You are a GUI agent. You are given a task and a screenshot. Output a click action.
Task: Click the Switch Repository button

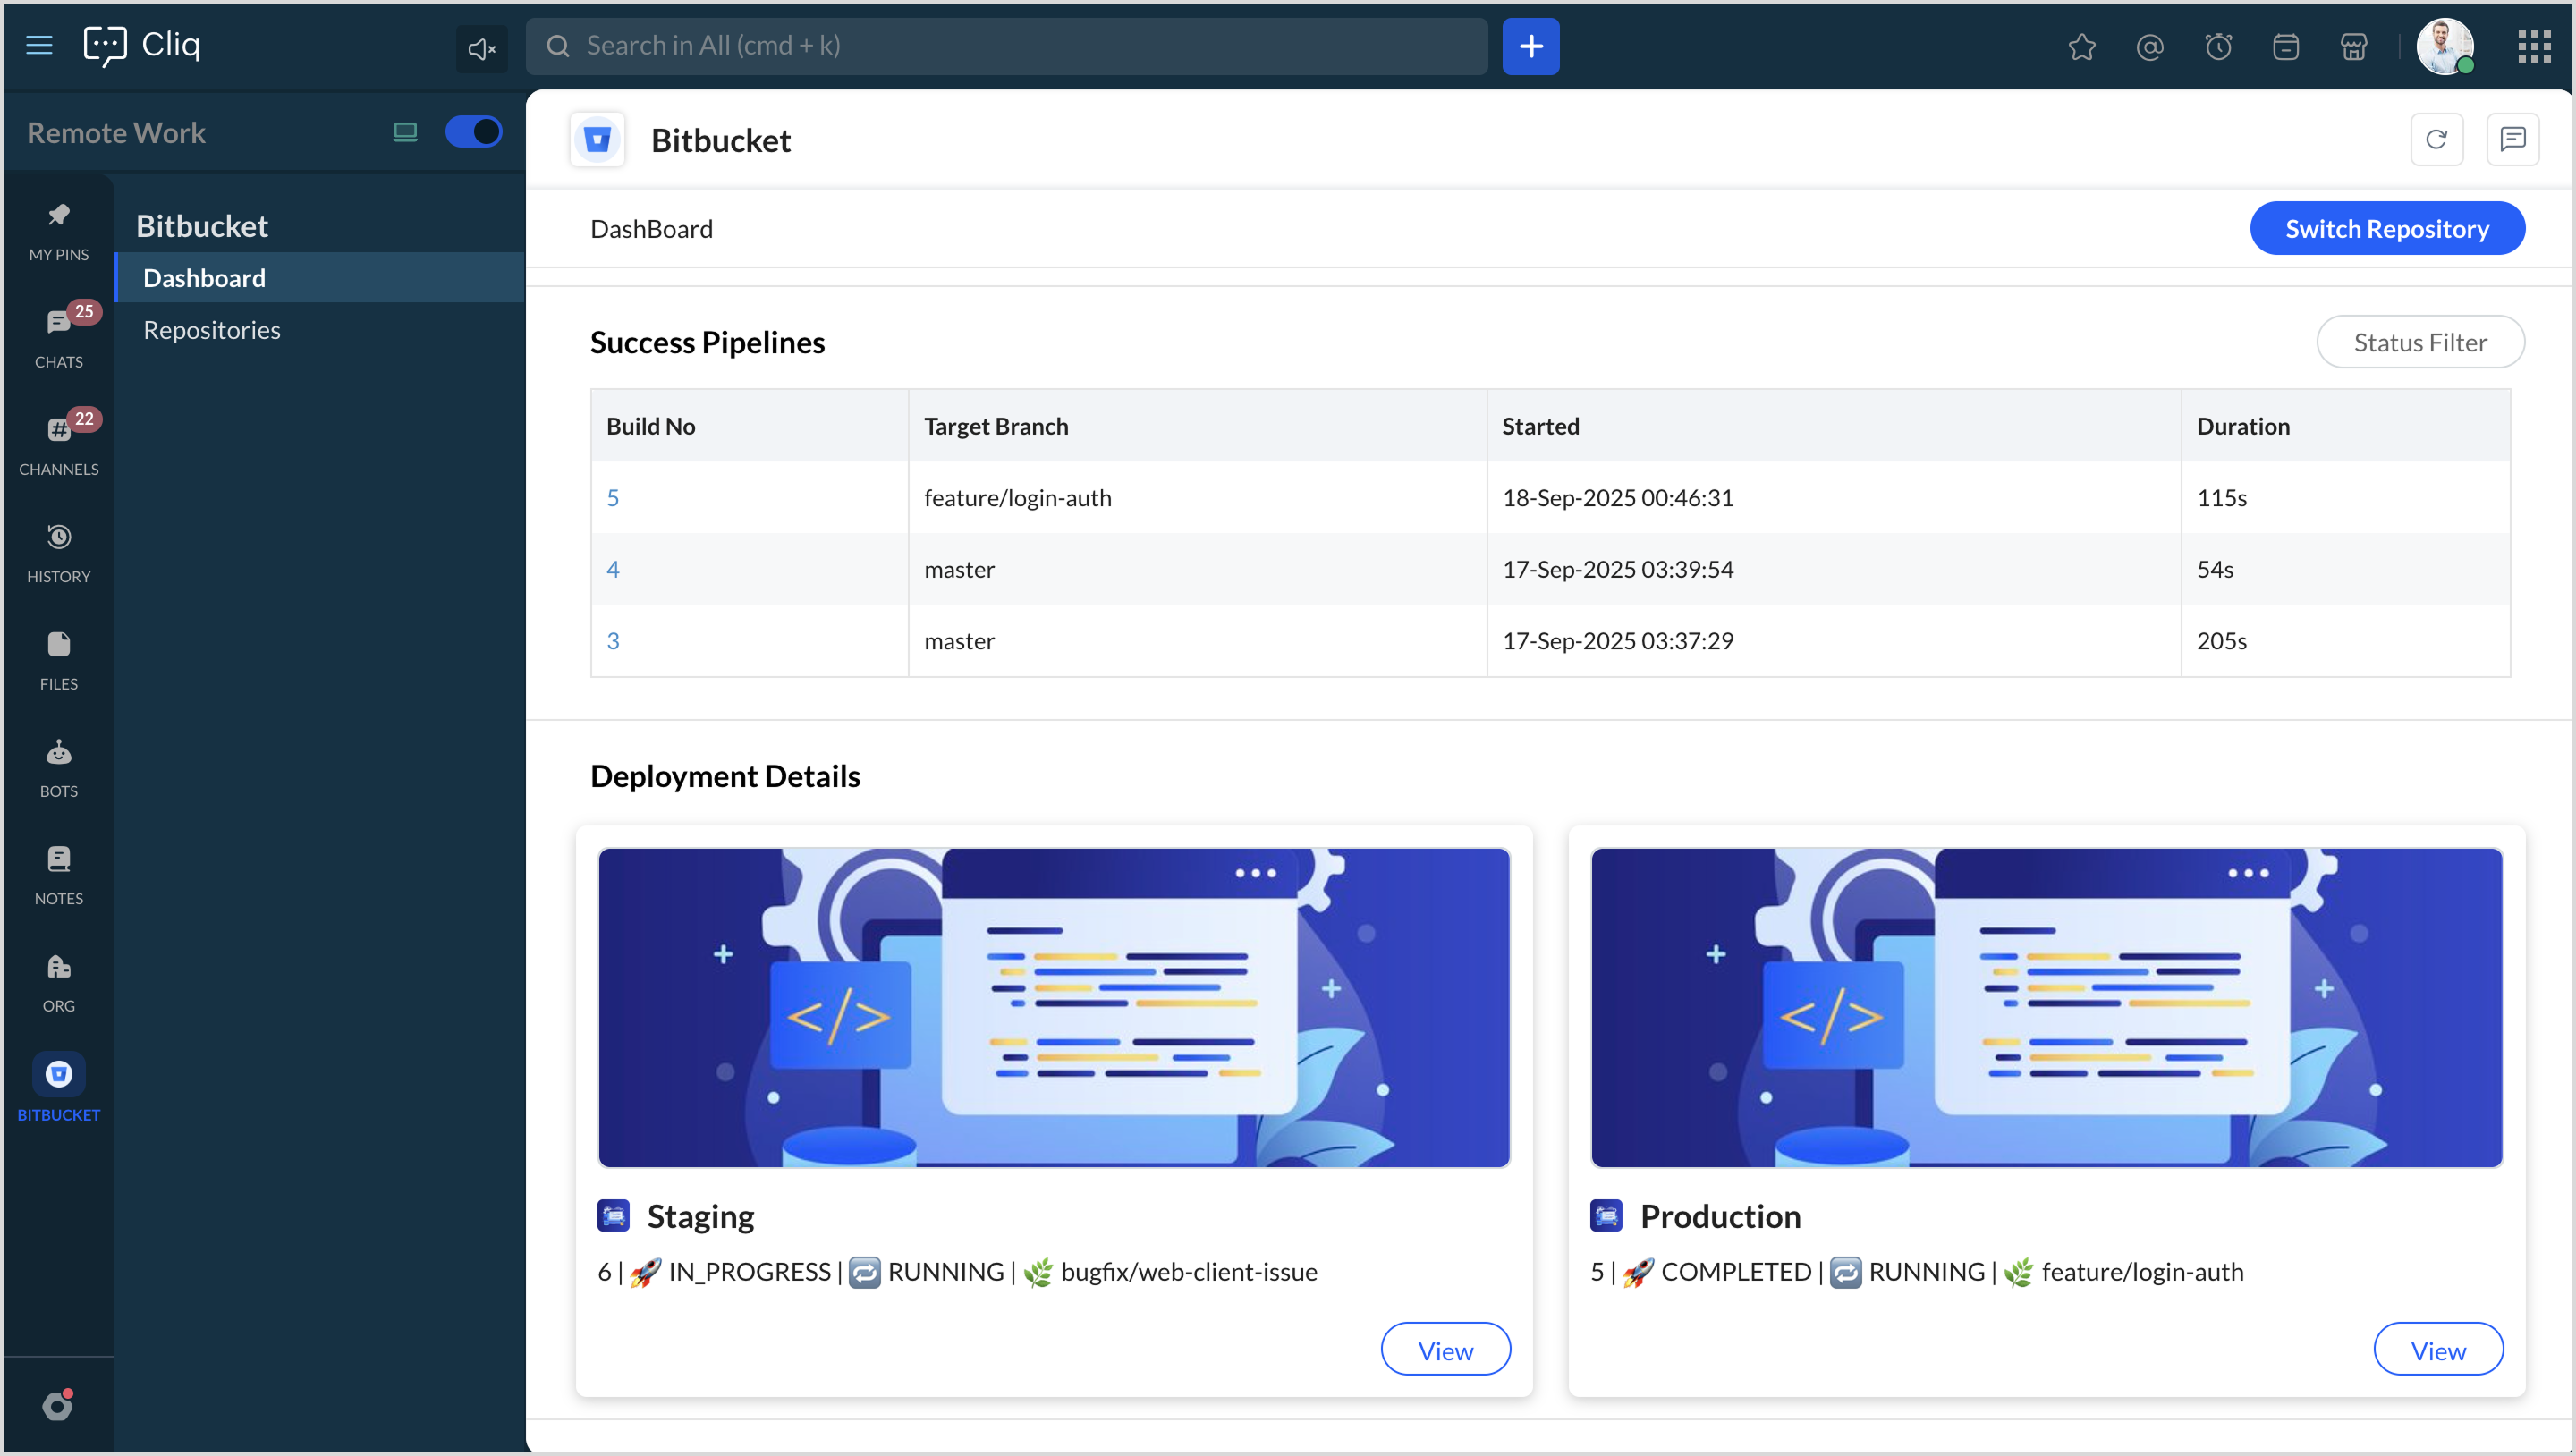[2386, 229]
